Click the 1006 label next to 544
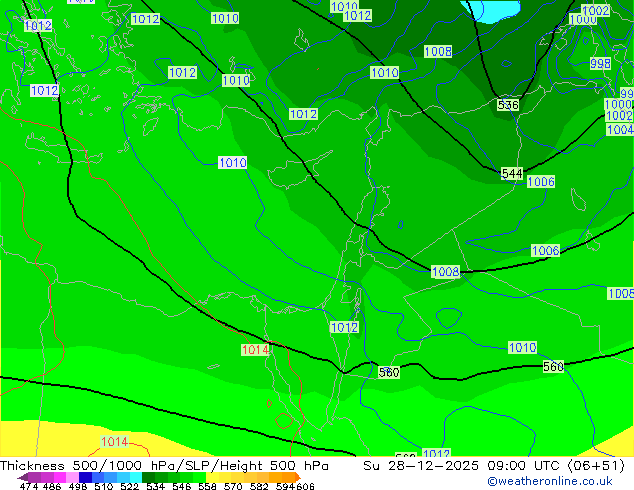Viewport: 634px width, 490px height. tap(541, 182)
